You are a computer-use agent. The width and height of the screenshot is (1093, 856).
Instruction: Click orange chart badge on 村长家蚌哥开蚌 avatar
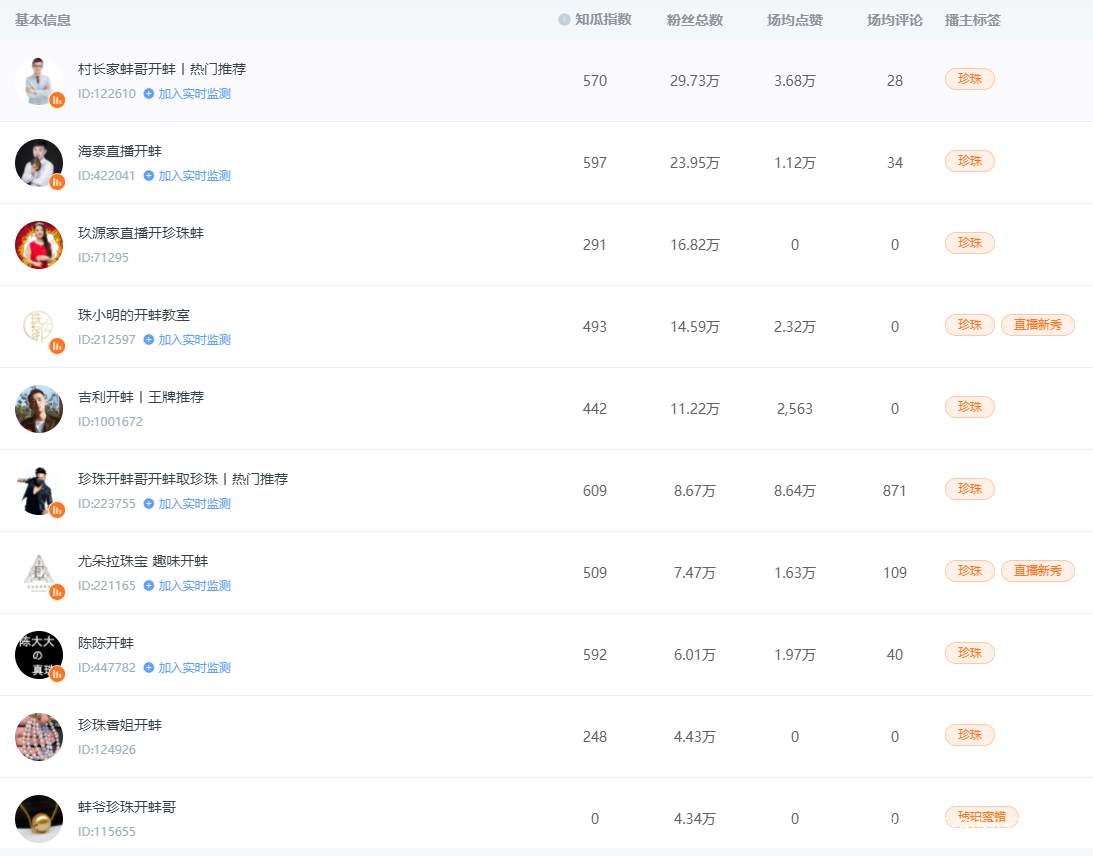click(57, 99)
